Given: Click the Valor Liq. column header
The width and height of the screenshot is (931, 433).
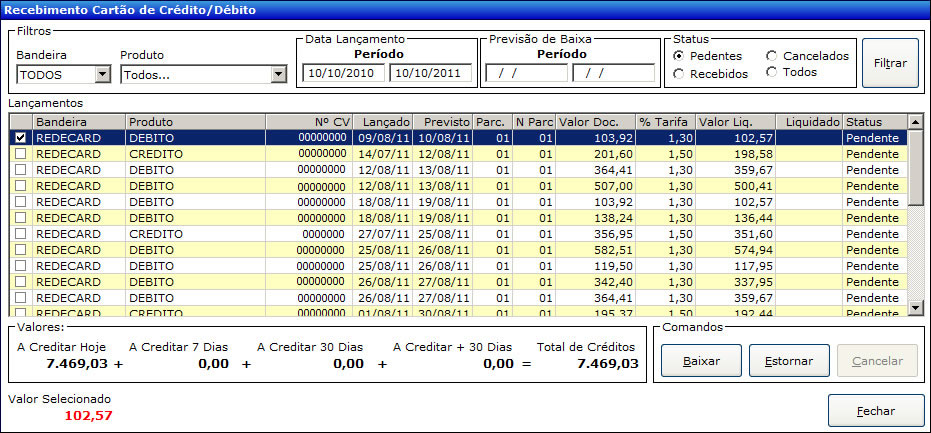Looking at the screenshot, I should coord(736,122).
